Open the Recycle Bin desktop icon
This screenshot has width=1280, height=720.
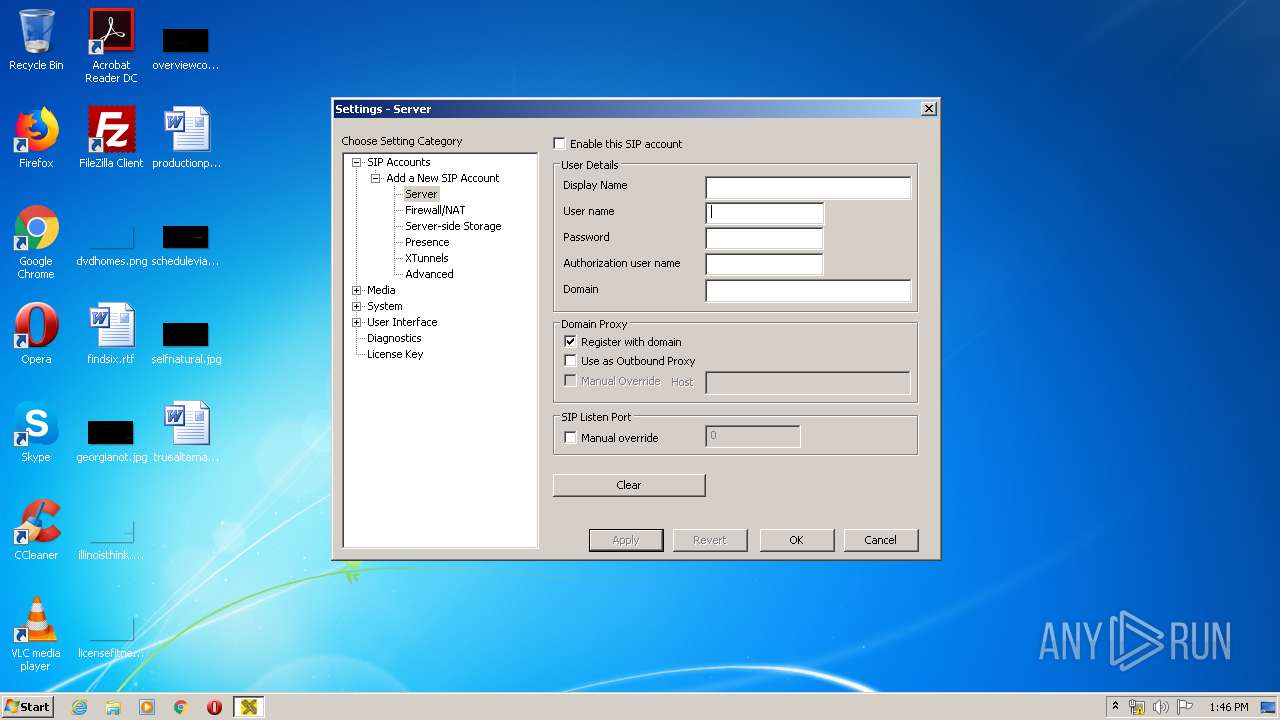coord(36,40)
